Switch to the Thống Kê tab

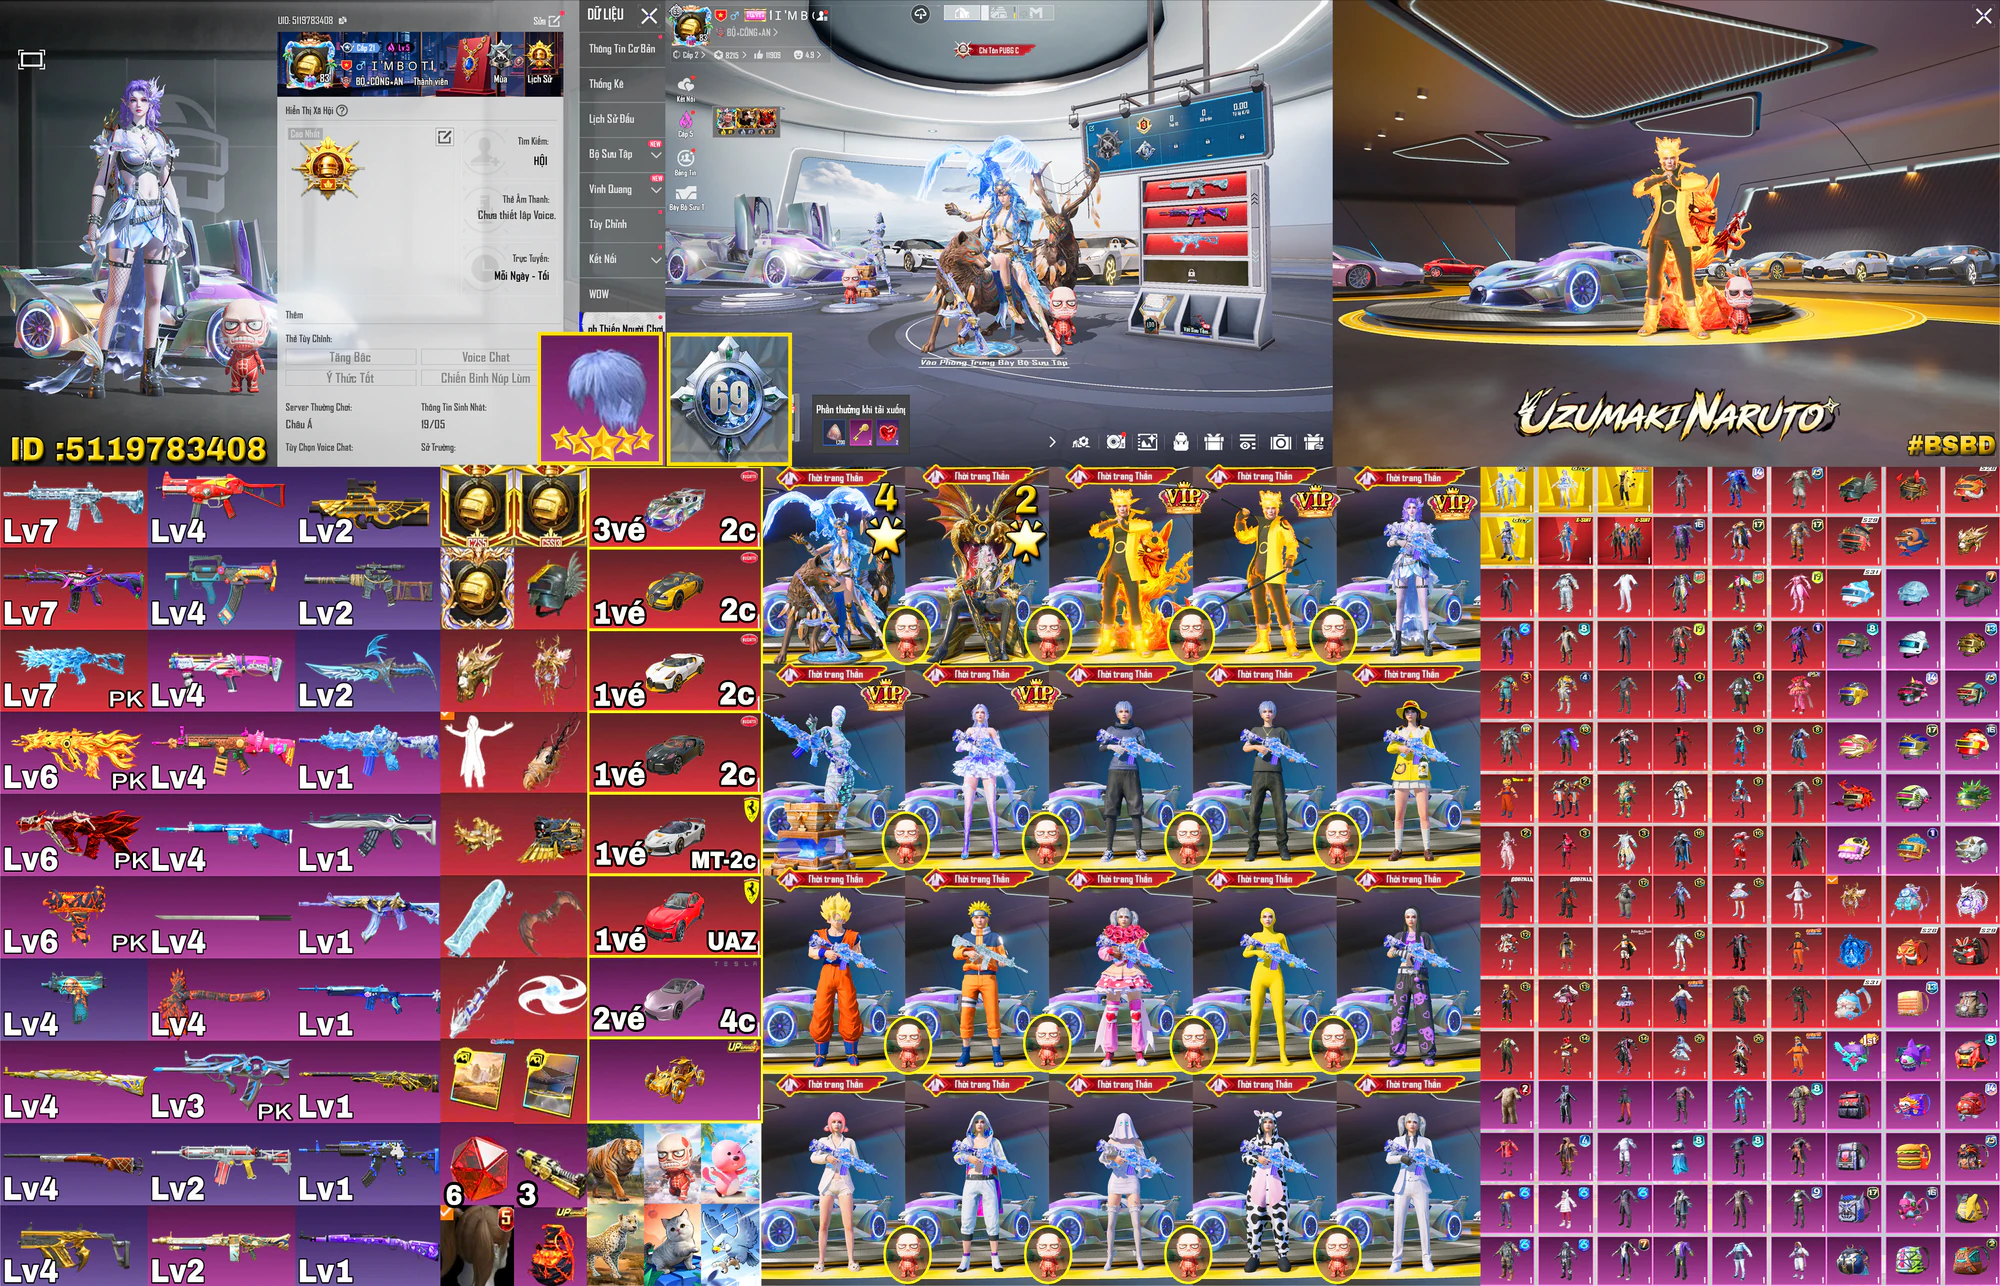click(622, 84)
